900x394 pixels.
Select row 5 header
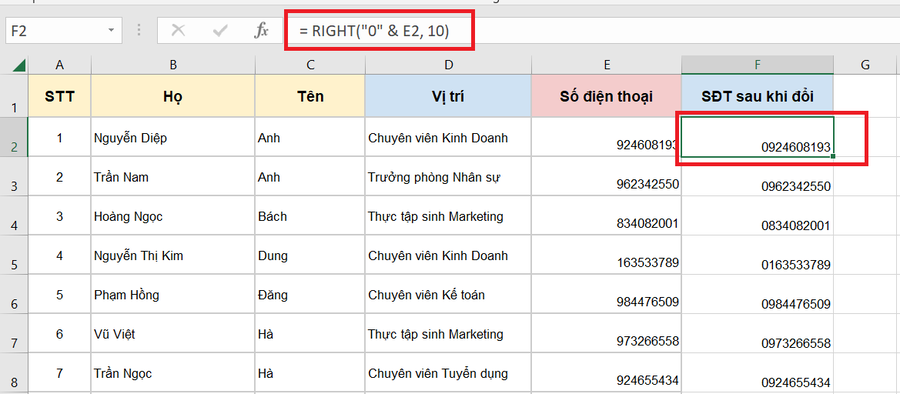click(14, 255)
